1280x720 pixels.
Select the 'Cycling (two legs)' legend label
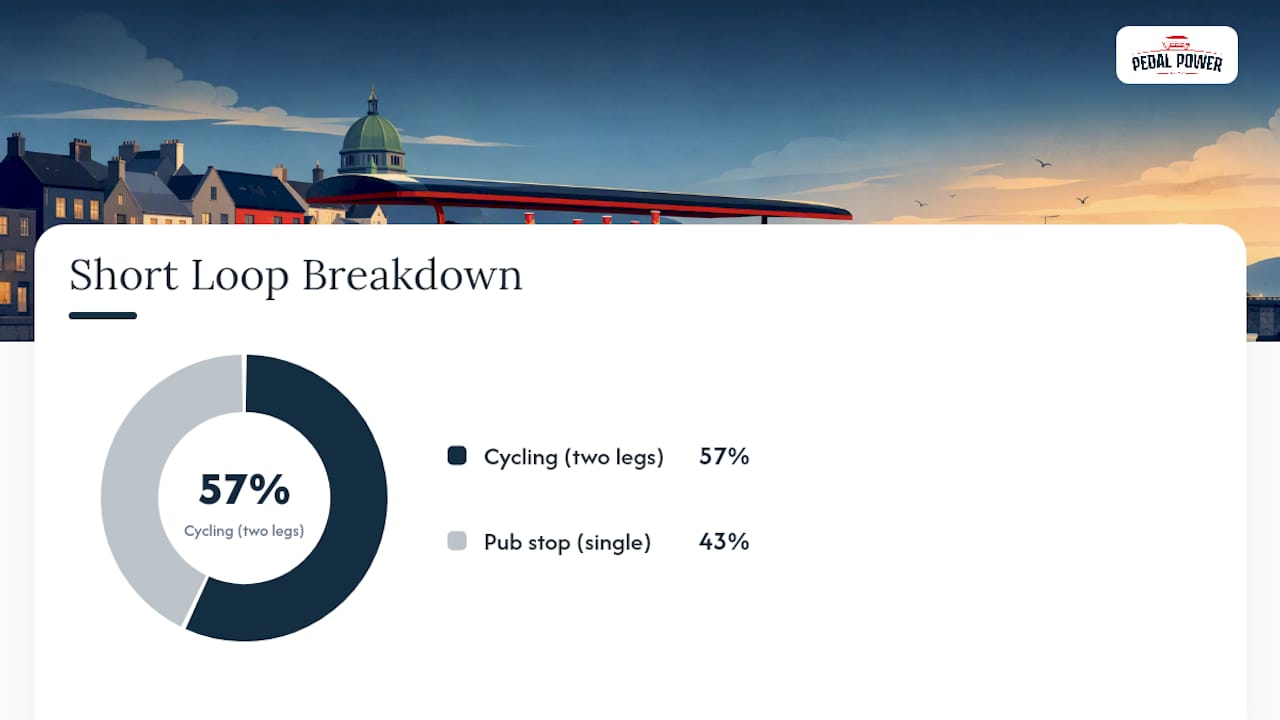point(574,457)
